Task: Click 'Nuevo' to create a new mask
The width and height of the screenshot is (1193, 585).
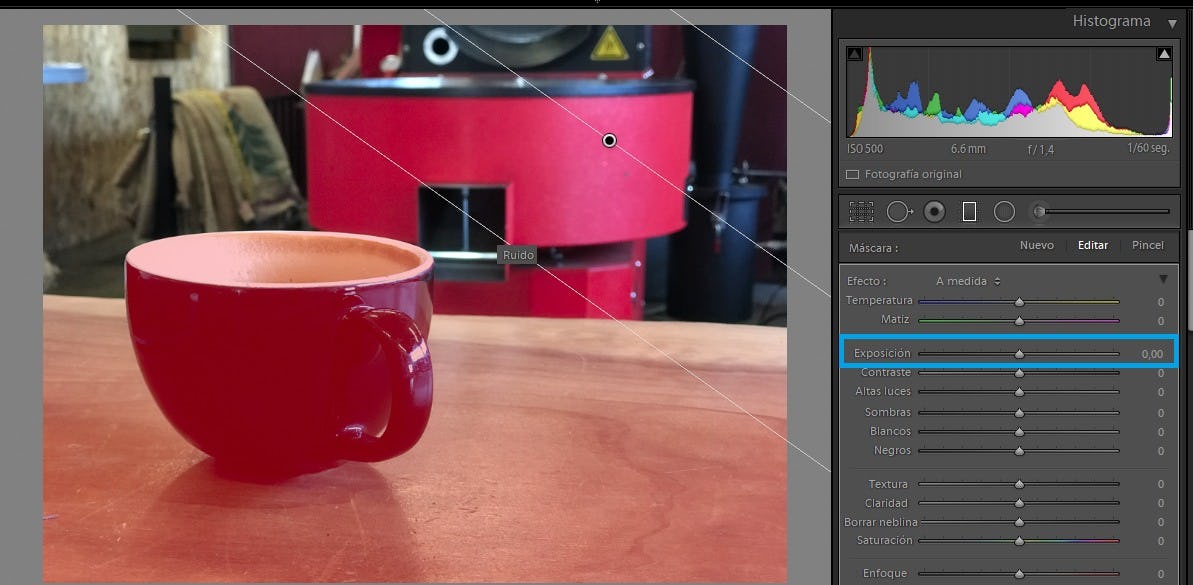Action: pyautogui.click(x=1037, y=244)
